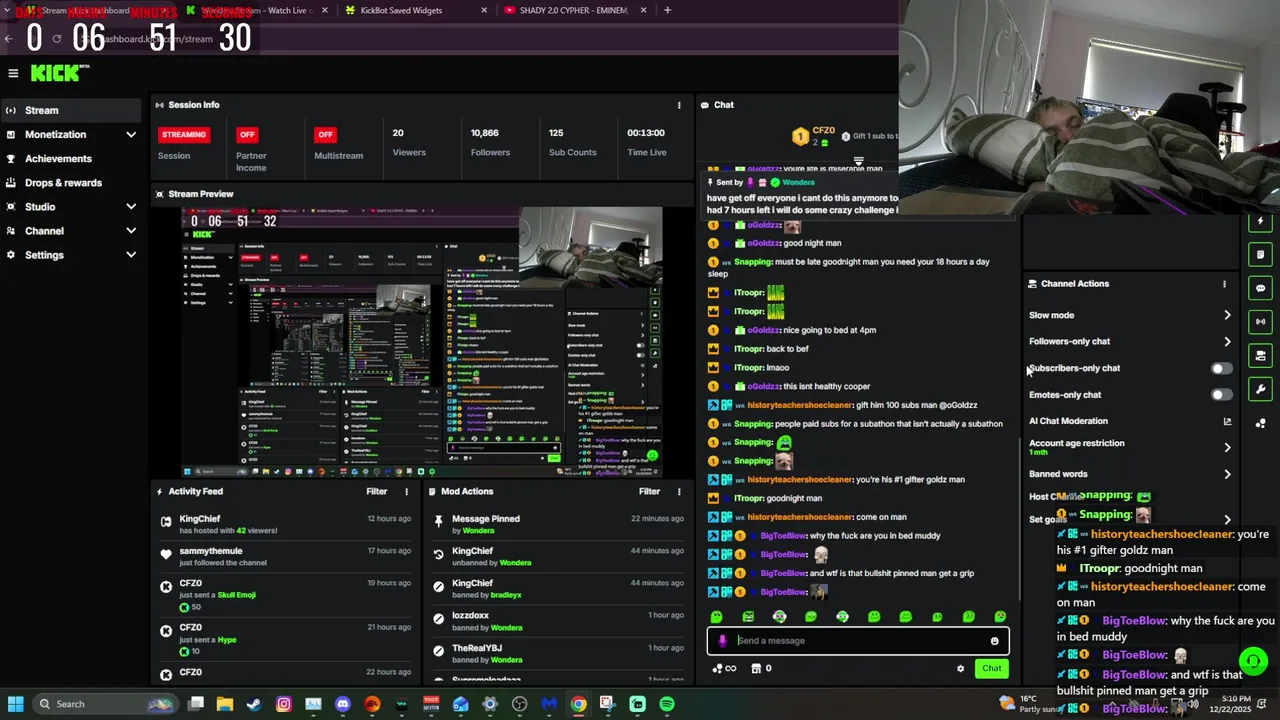Screen dimensions: 1280x720
Task: Open chat settings gear icon
Action: (960, 669)
